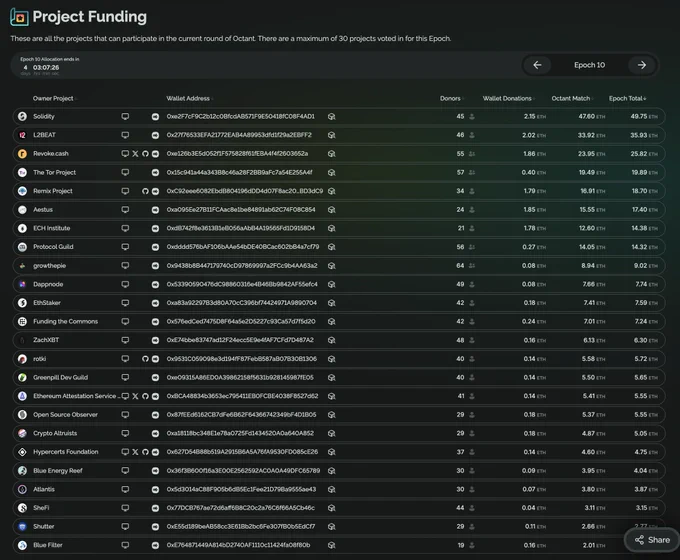The image size is (680, 560).
Task: Open Ethereum Attestation Service X icon
Action: click(x=135, y=396)
